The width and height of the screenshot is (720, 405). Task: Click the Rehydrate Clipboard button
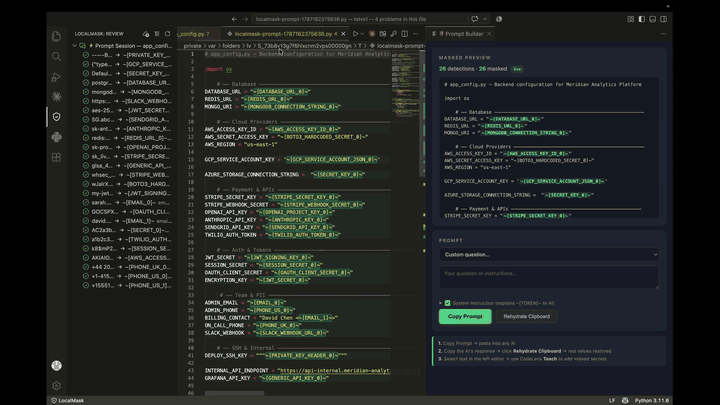tap(526, 316)
